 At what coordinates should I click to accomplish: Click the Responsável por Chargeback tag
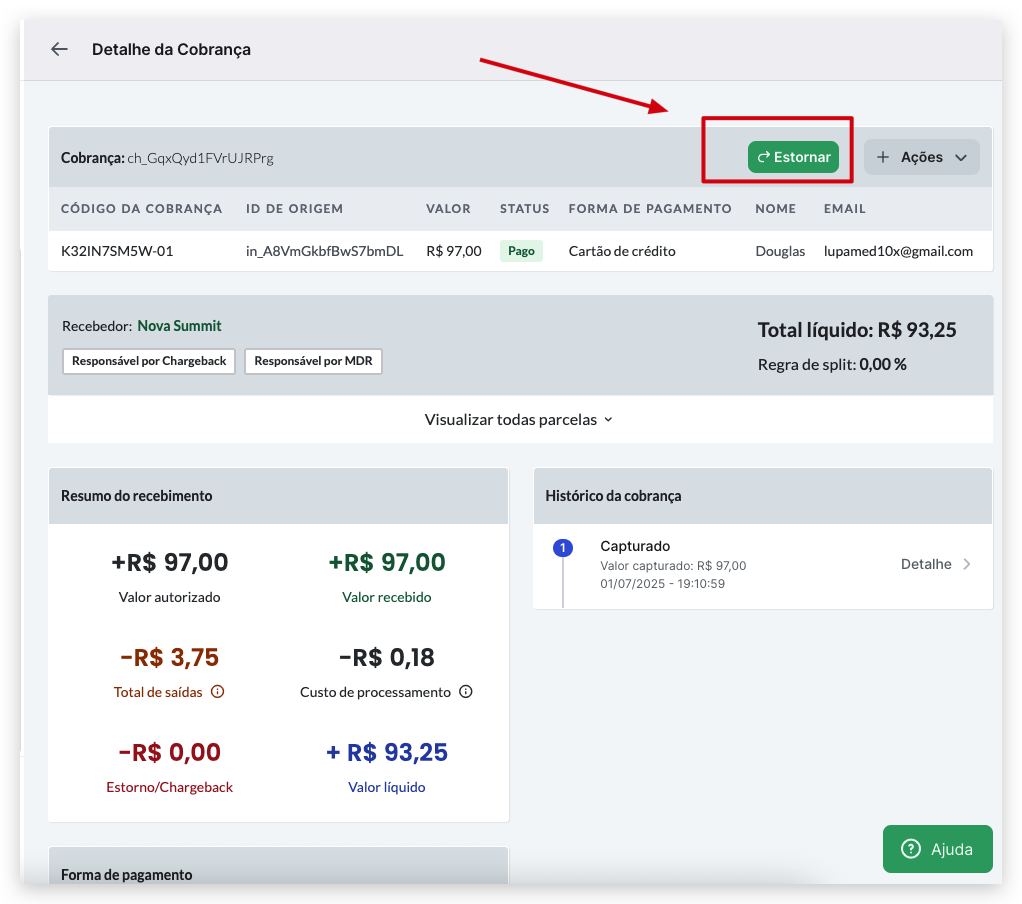coord(149,361)
